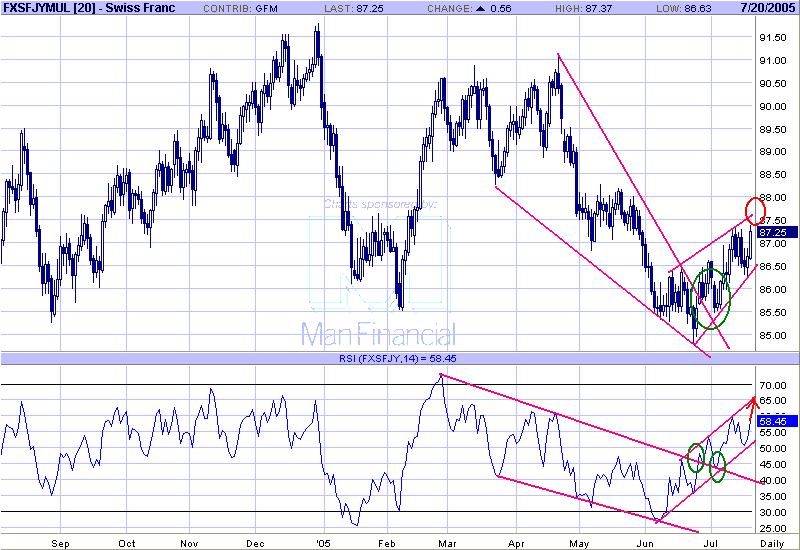Click the 89.00 price axis label
This screenshot has height=550, width=800.
point(772,152)
